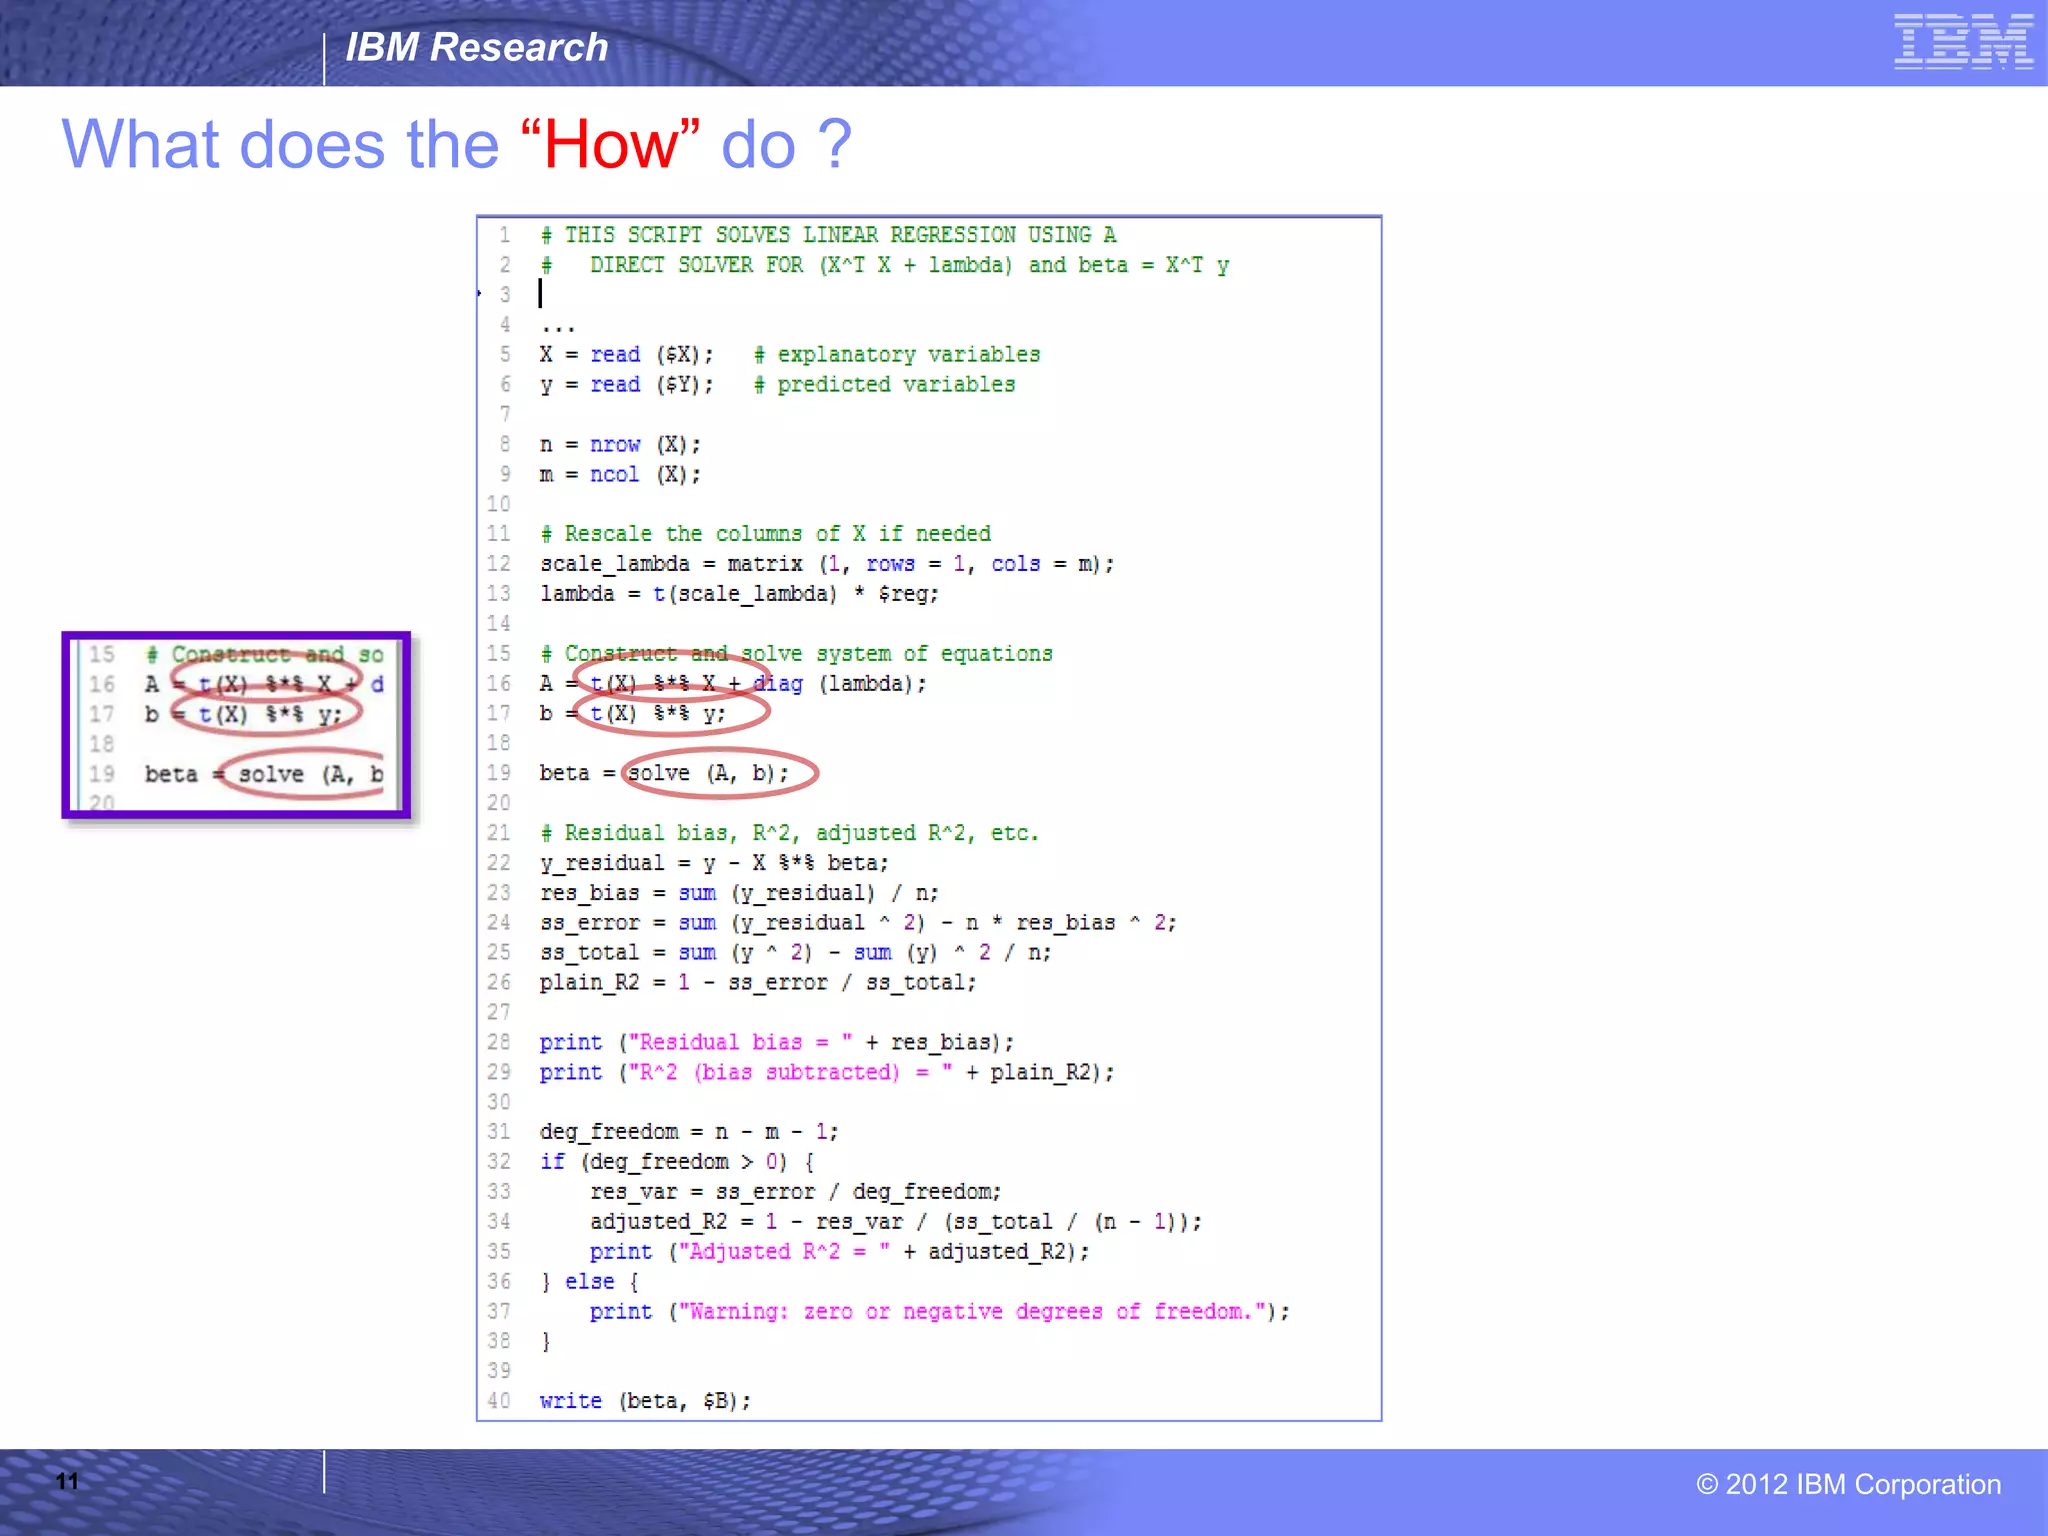This screenshot has width=2048, height=1536.
Task: Click the if (deg_freedom > 0) line
Action: pos(677,1162)
